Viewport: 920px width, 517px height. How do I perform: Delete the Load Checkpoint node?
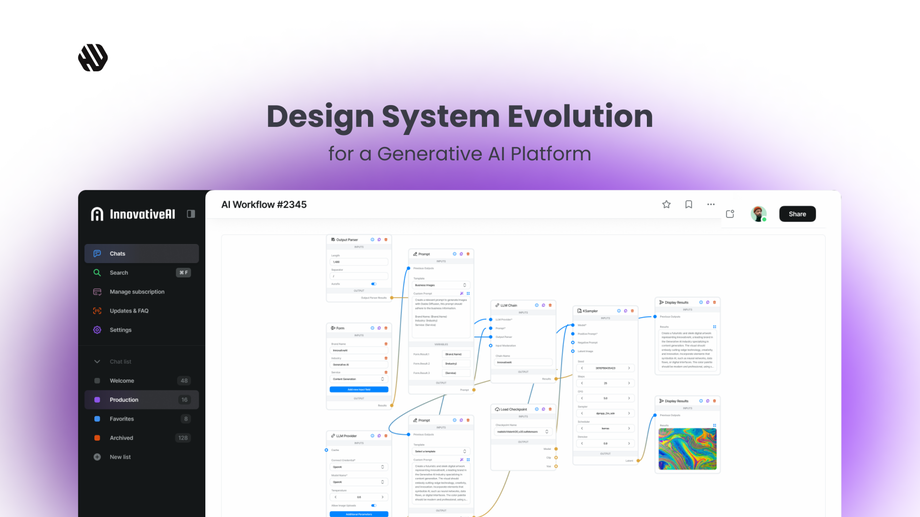[x=550, y=409]
